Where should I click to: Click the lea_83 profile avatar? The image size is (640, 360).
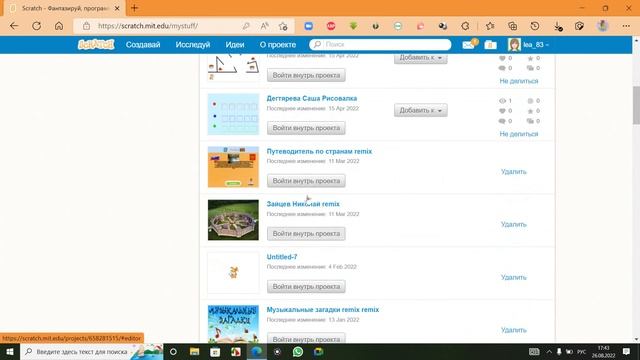coord(514,44)
